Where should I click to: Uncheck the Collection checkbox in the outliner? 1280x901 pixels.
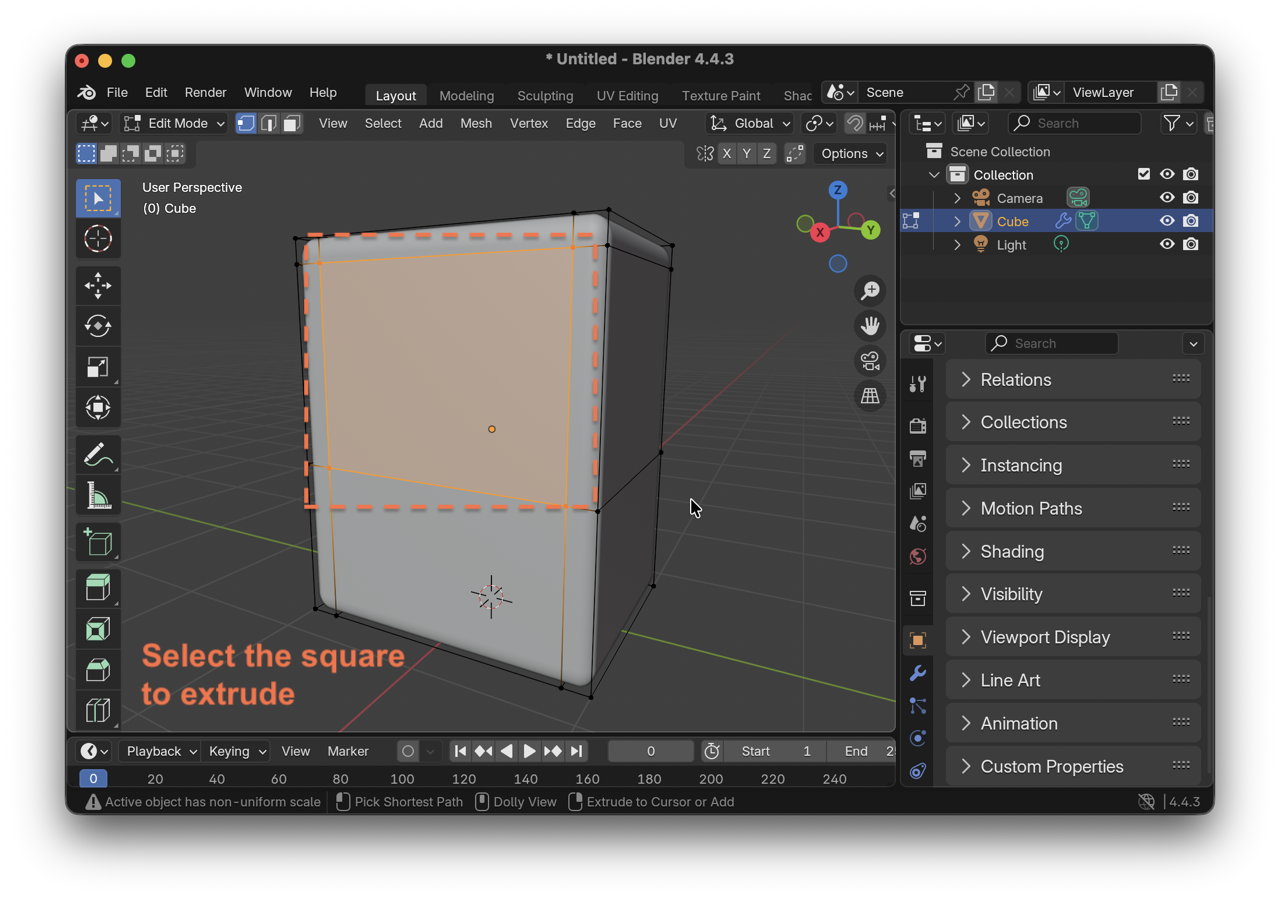pos(1143,173)
